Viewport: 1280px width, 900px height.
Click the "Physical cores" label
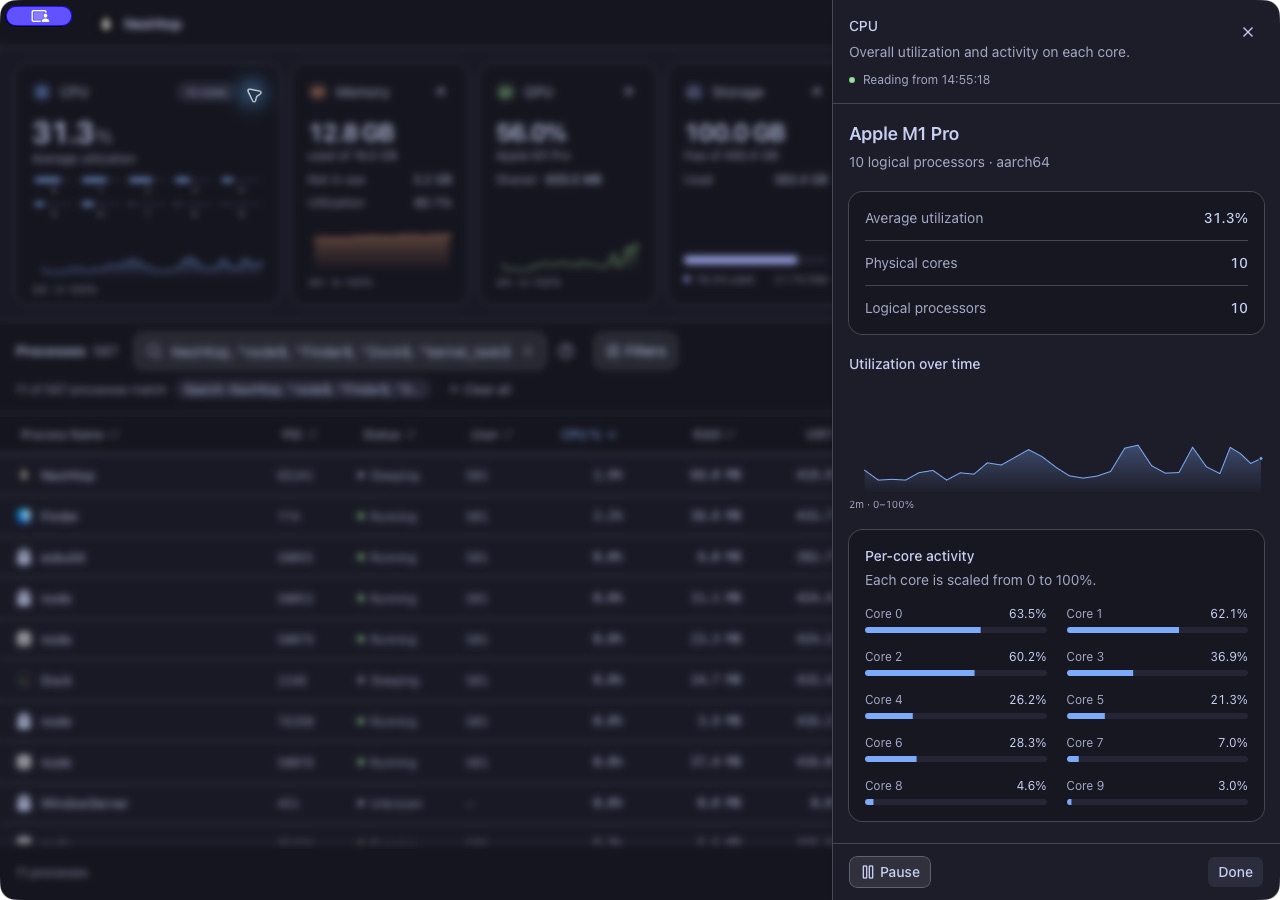tap(911, 263)
